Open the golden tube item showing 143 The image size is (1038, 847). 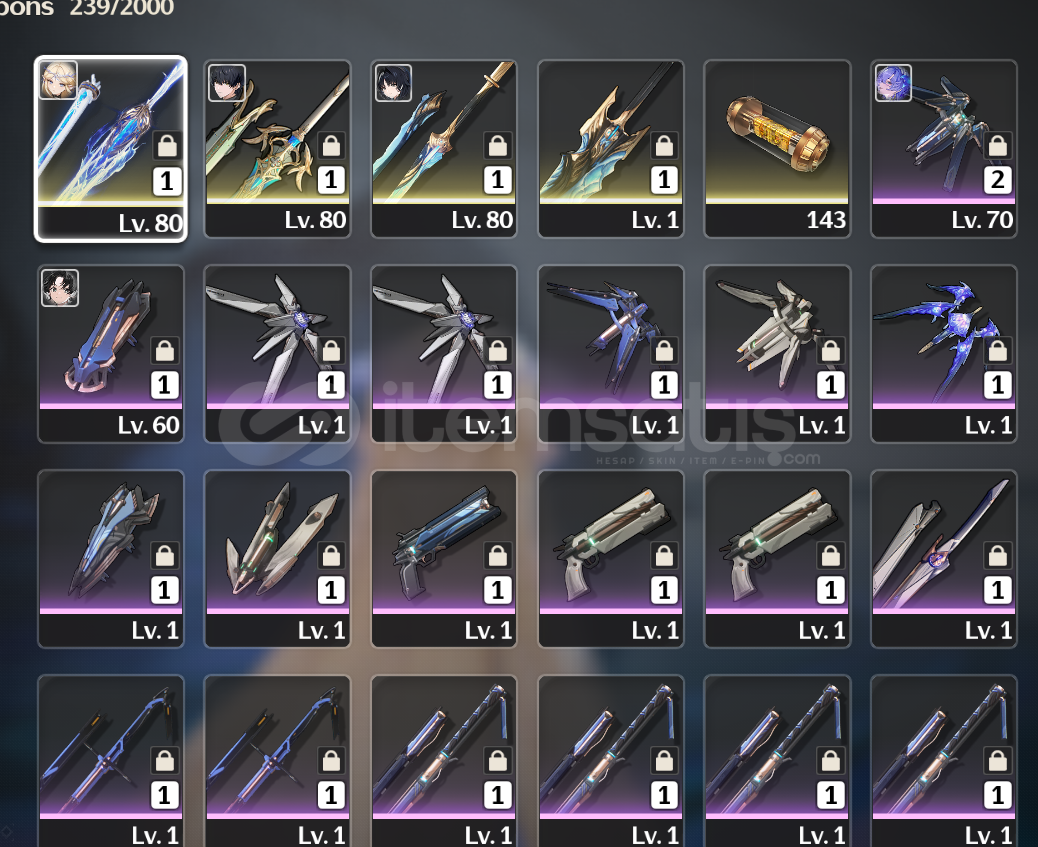(x=777, y=149)
